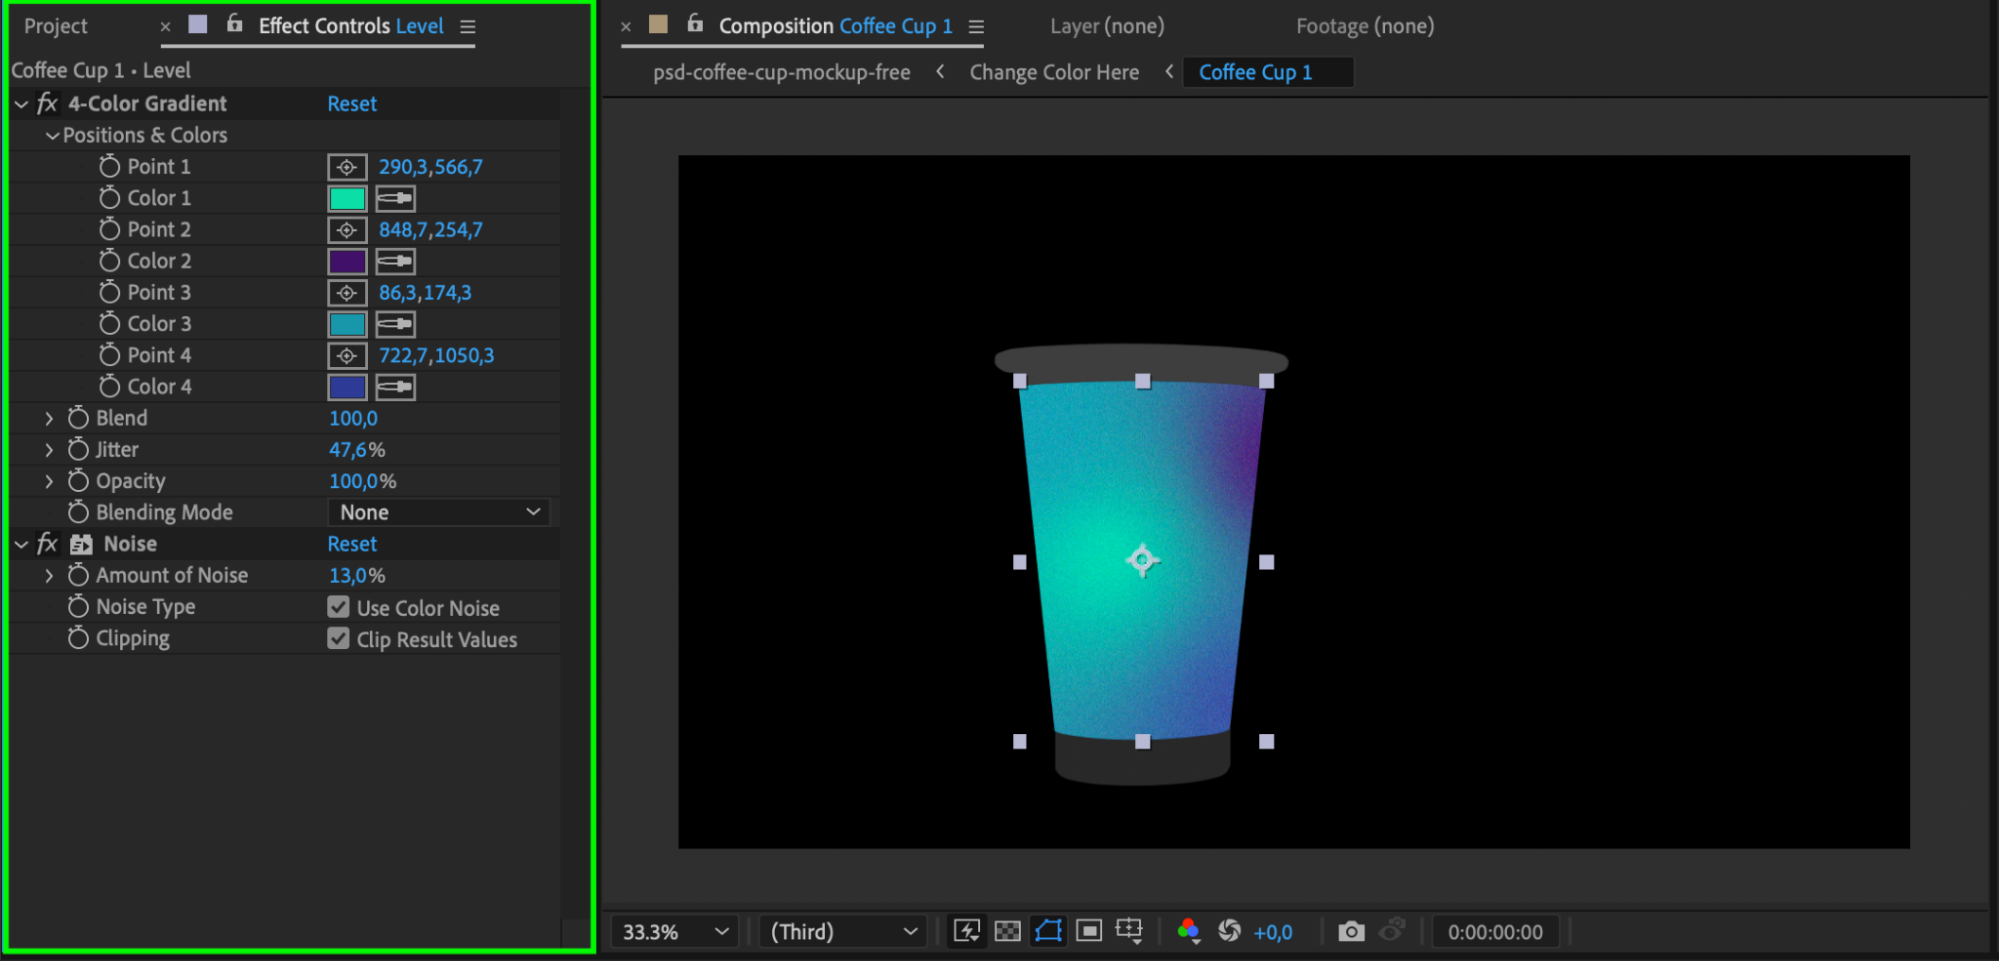Pick Color 1 with the eyedropper

coord(395,199)
